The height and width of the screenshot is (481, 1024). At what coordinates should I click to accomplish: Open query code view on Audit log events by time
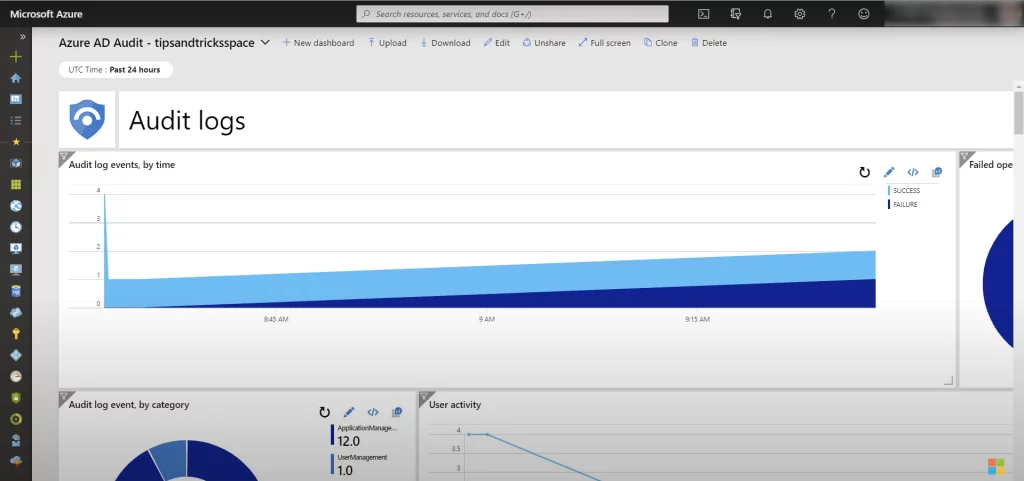pyautogui.click(x=912, y=172)
